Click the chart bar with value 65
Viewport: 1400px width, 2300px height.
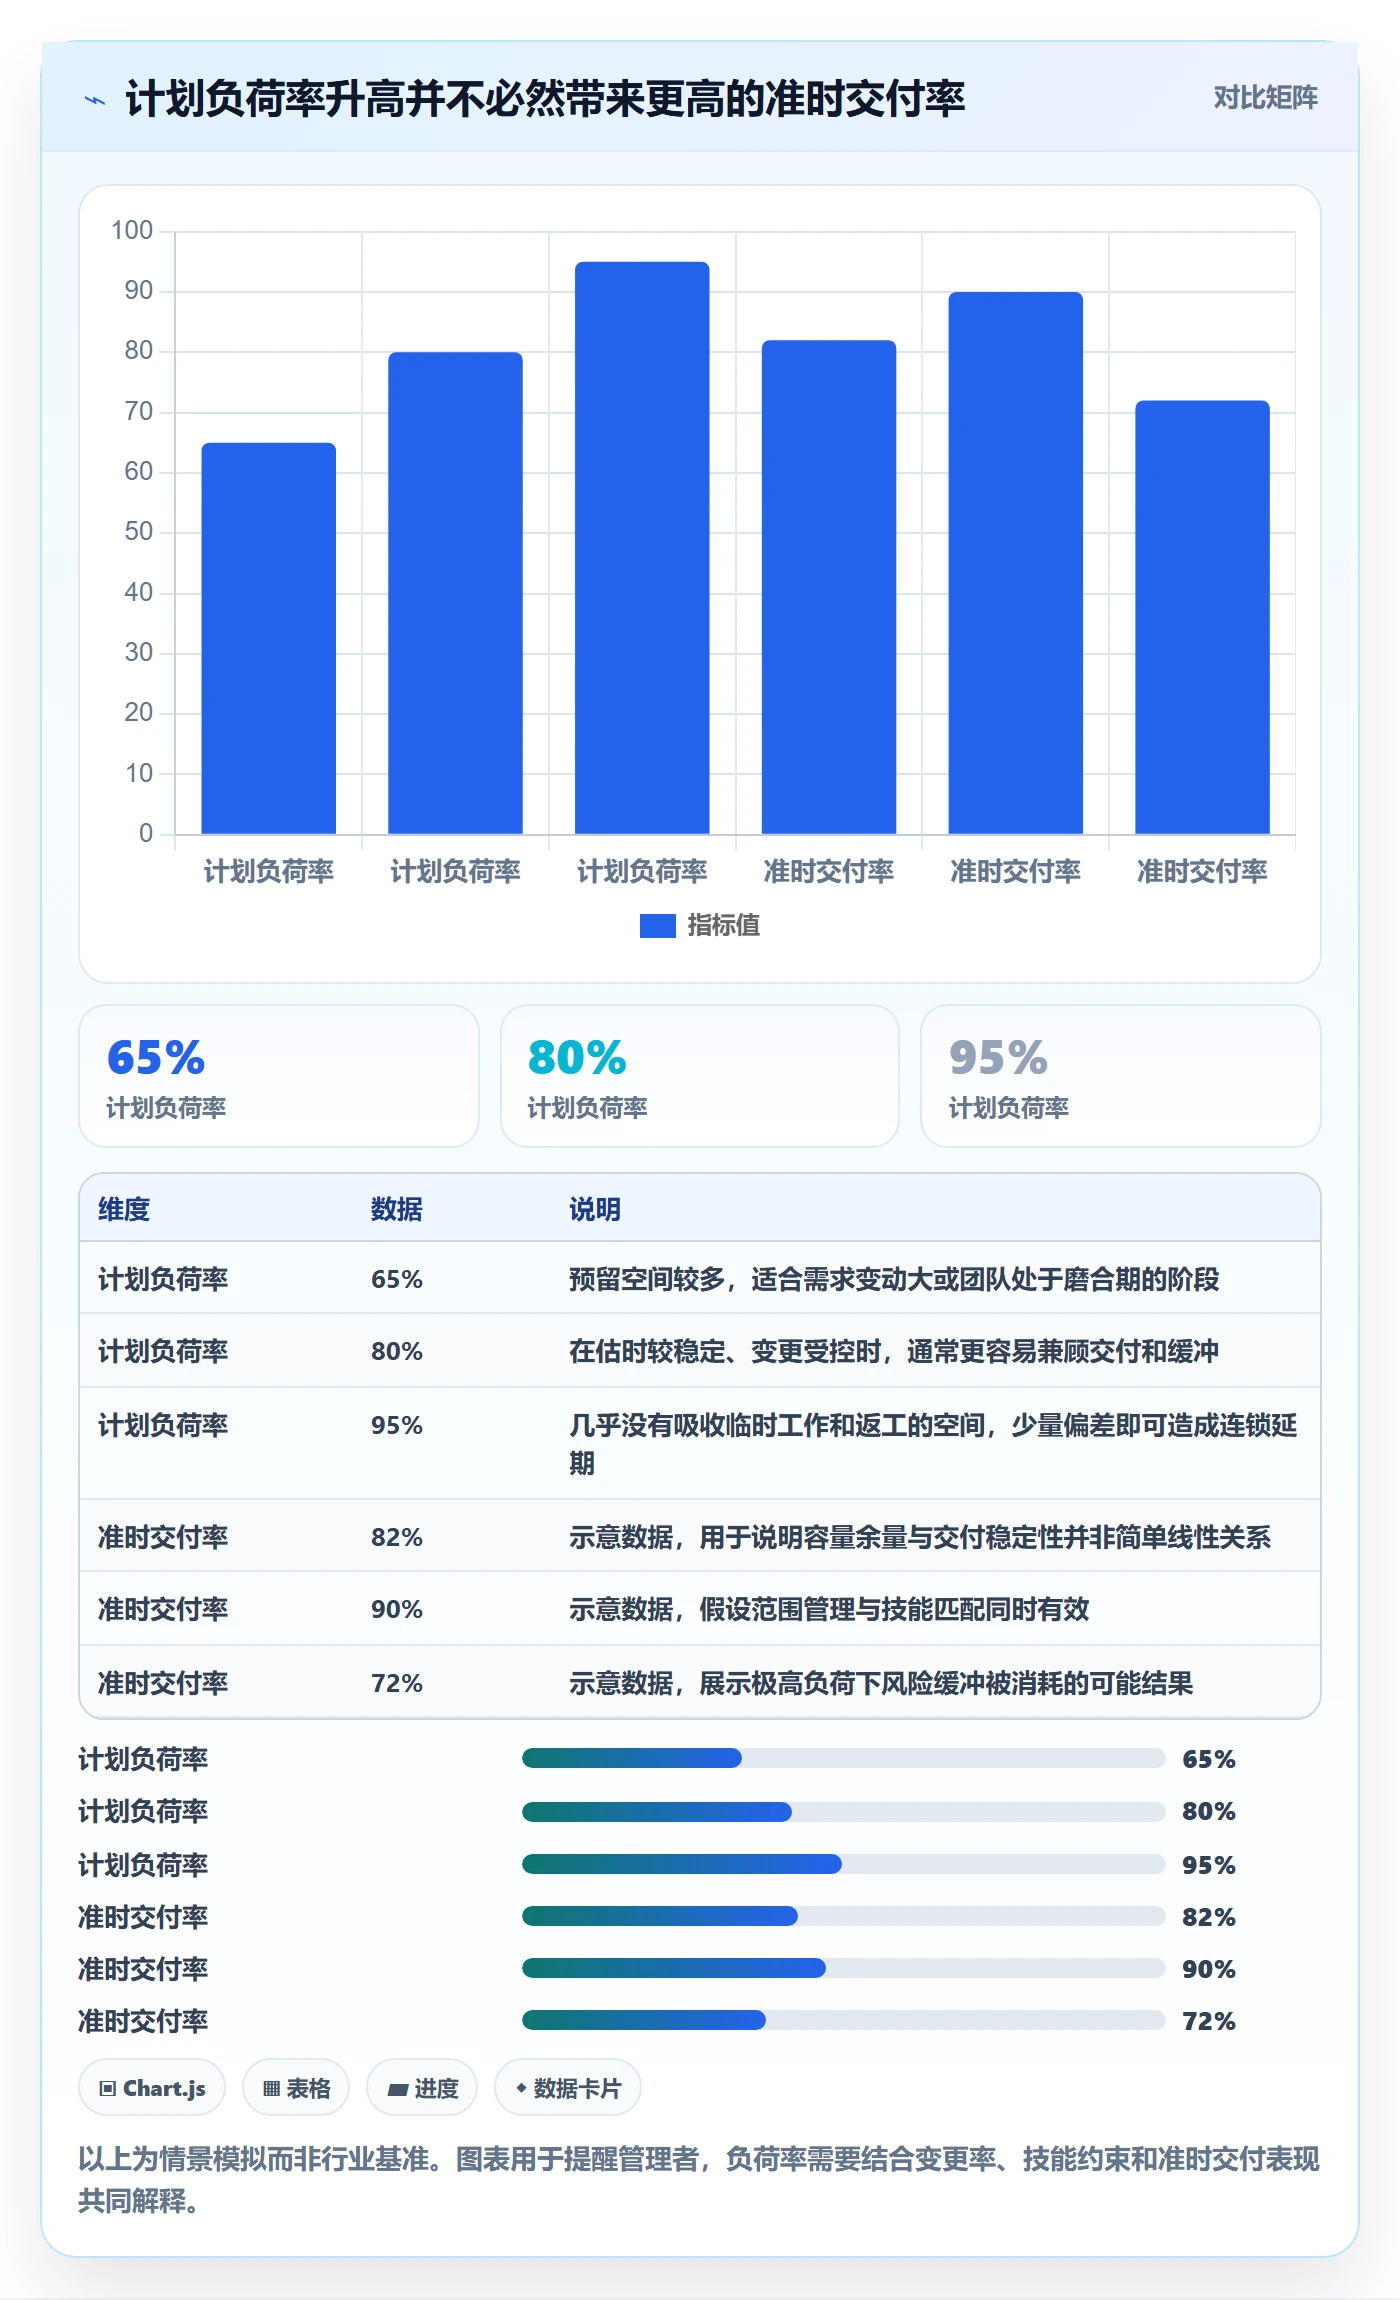[269, 638]
